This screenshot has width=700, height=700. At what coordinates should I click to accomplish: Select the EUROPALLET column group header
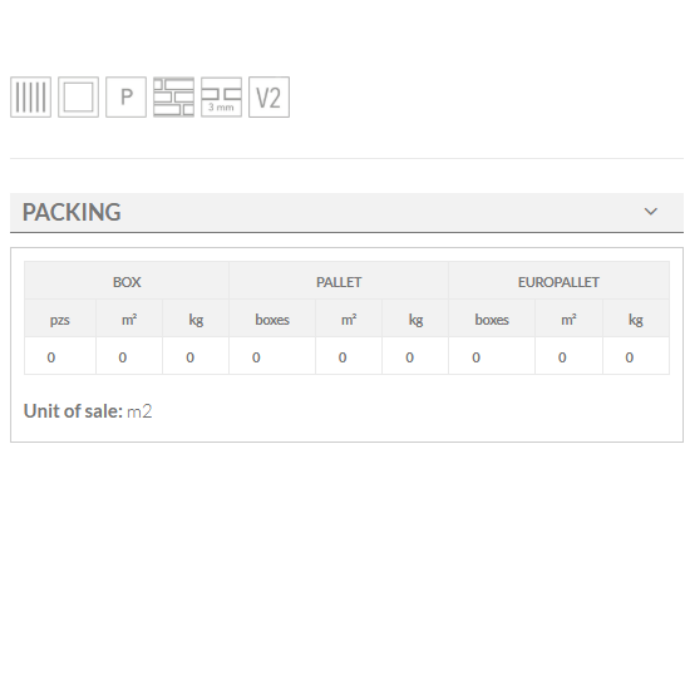point(558,282)
